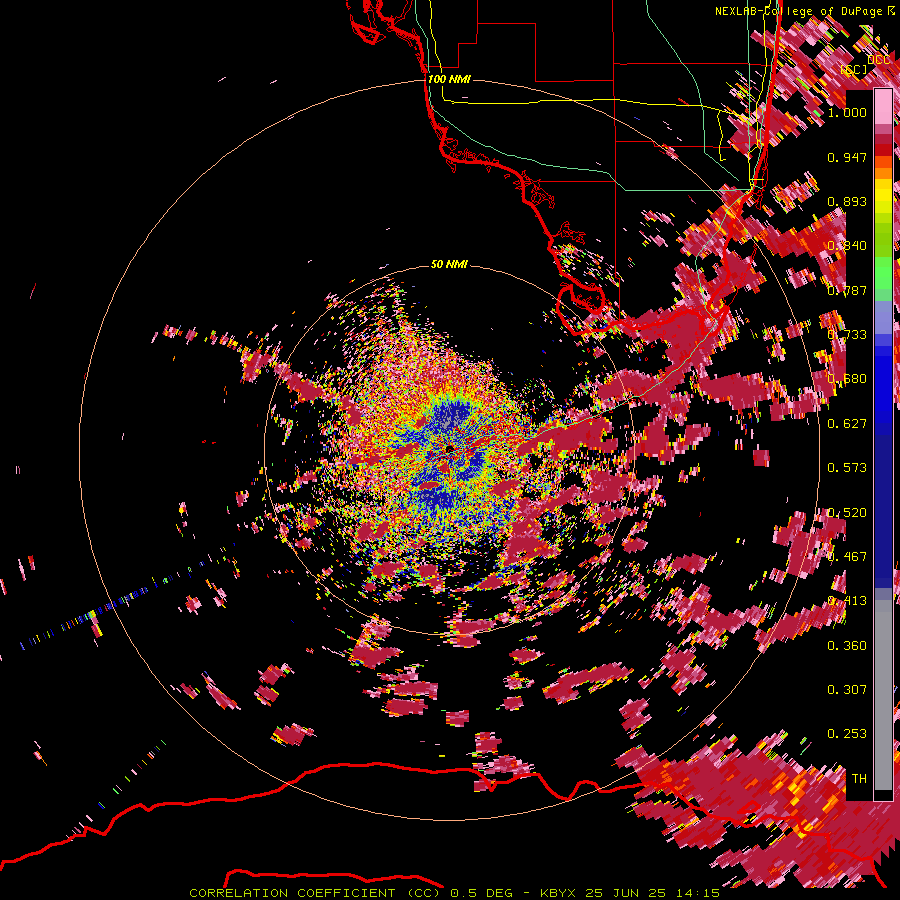Click the 100 NMI range ring label
Image resolution: width=900 pixels, height=900 pixels.
point(449,79)
